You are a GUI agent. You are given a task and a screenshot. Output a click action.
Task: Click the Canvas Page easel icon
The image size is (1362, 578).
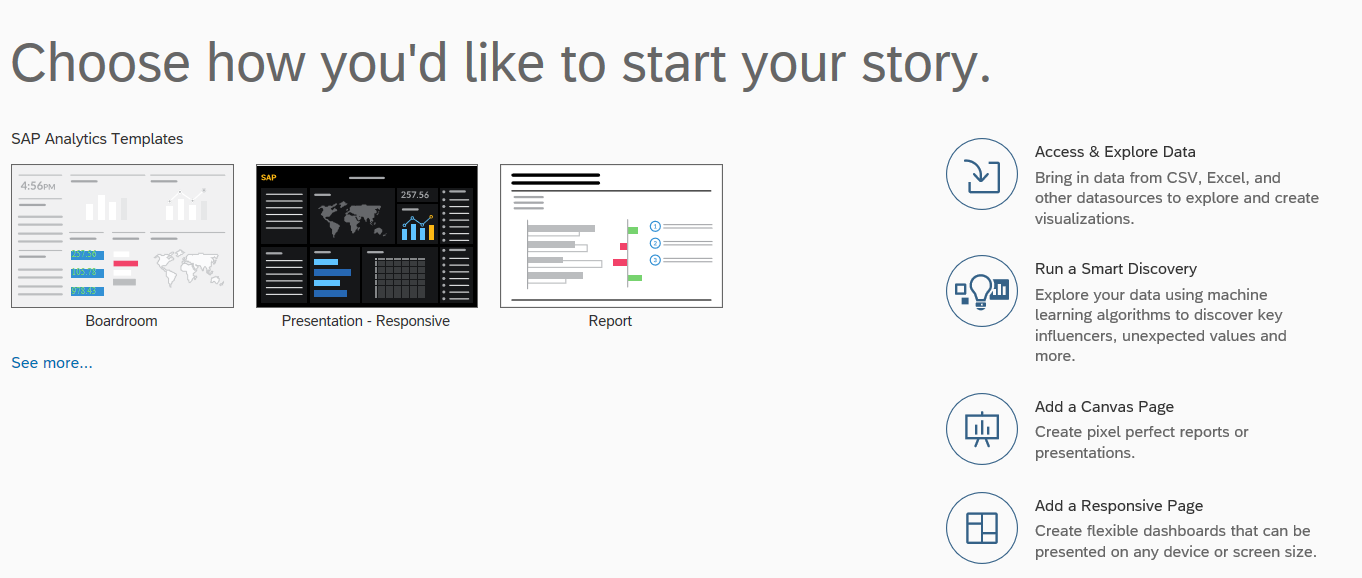coord(981,429)
